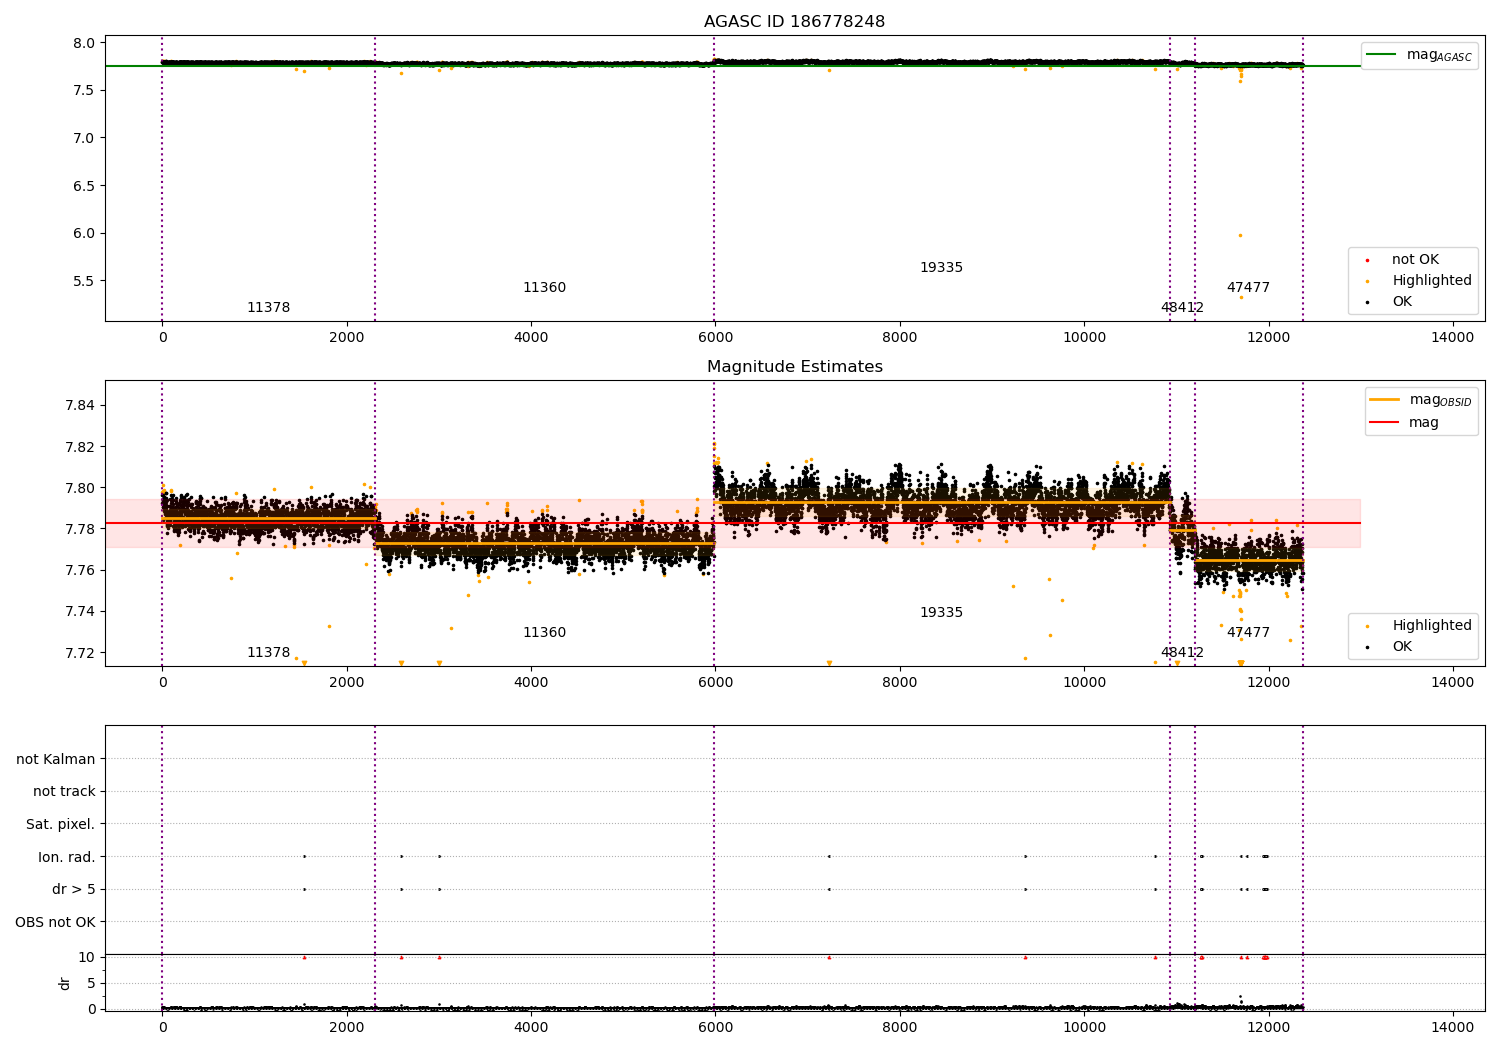Click y-axis tick 6.5 on top plot
The image size is (1500, 1050).
click(84, 186)
